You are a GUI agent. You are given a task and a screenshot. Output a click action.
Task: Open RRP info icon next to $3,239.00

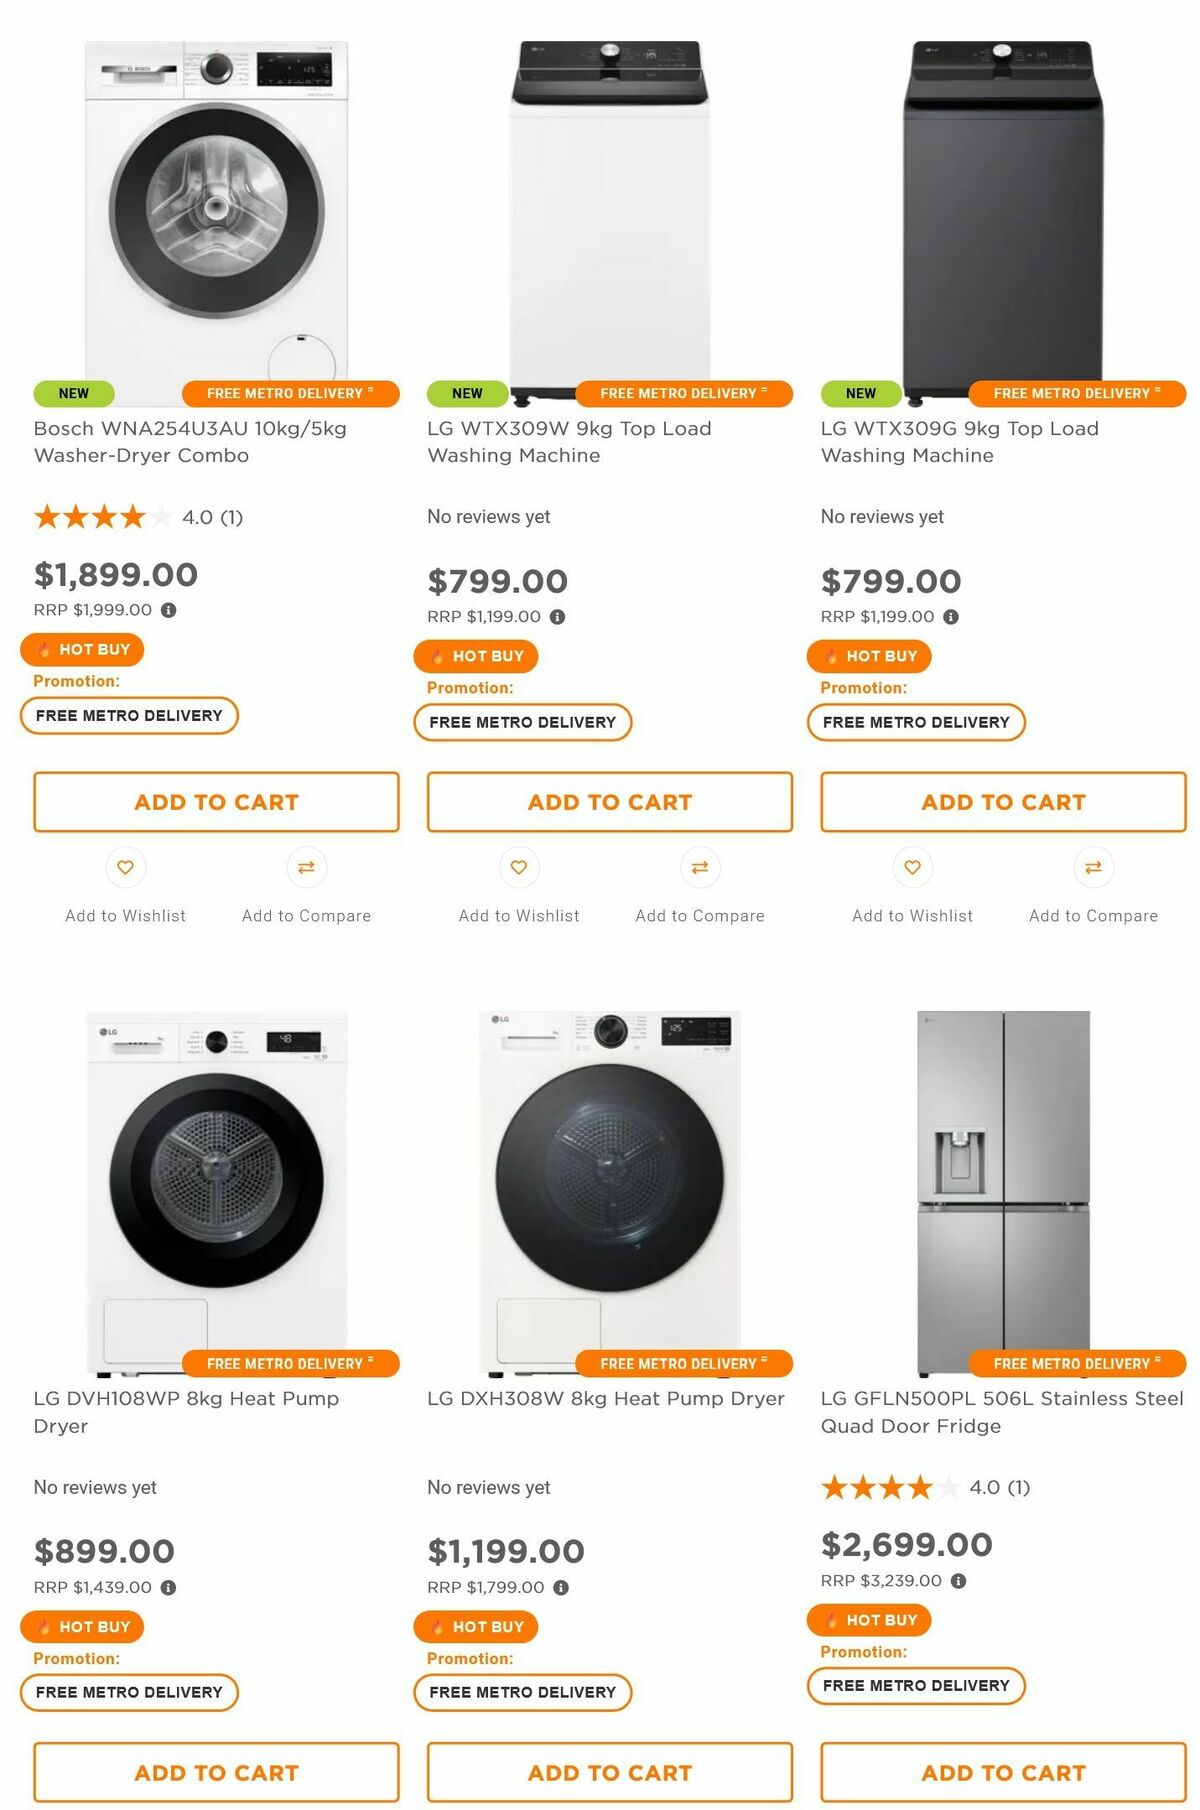pyautogui.click(x=958, y=1581)
